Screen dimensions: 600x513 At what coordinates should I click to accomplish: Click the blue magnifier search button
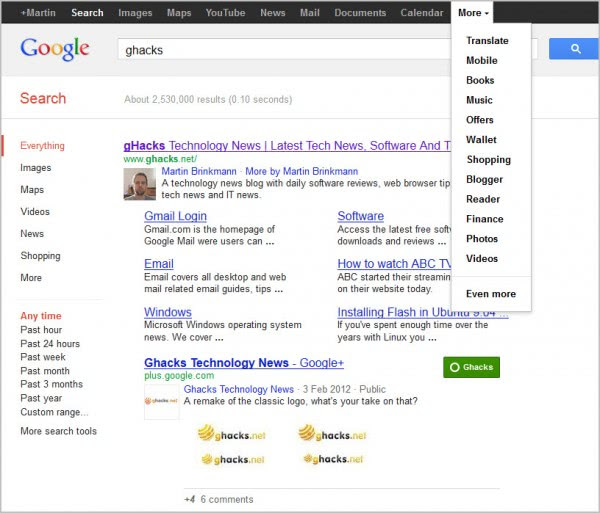(x=574, y=49)
